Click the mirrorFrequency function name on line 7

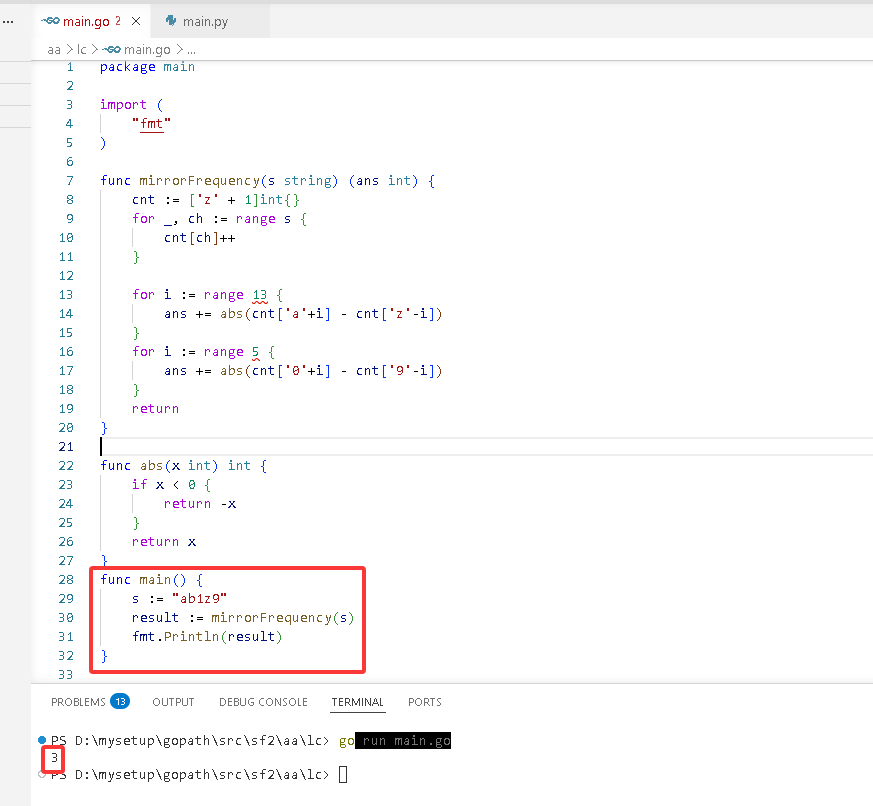[x=199, y=180]
